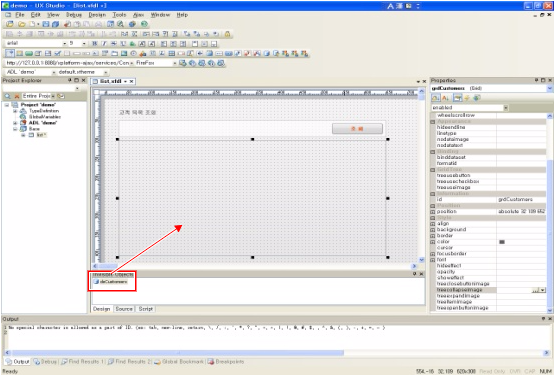Screen dimensions: 555x376
Task: Click the categorized view icon in Properties
Action: 436,98
